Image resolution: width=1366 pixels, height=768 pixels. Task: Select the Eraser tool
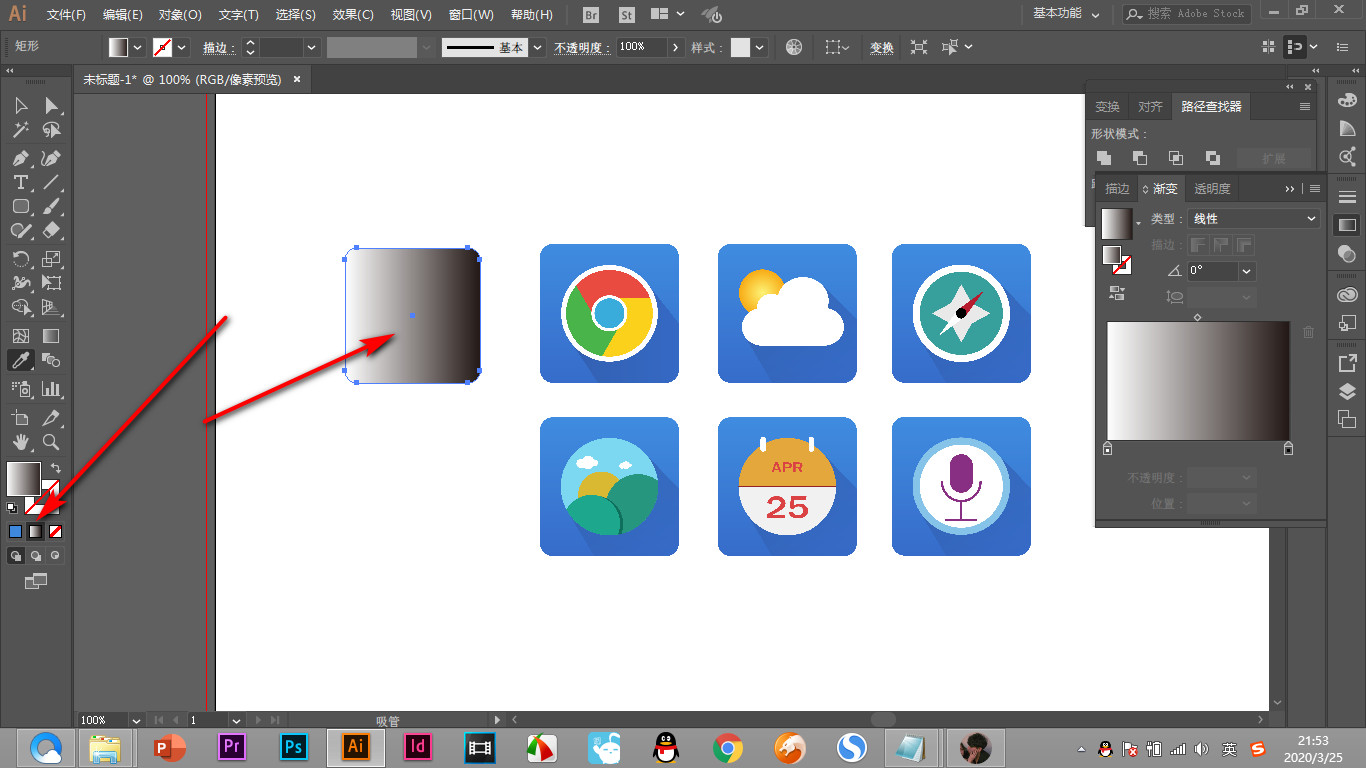[x=52, y=230]
